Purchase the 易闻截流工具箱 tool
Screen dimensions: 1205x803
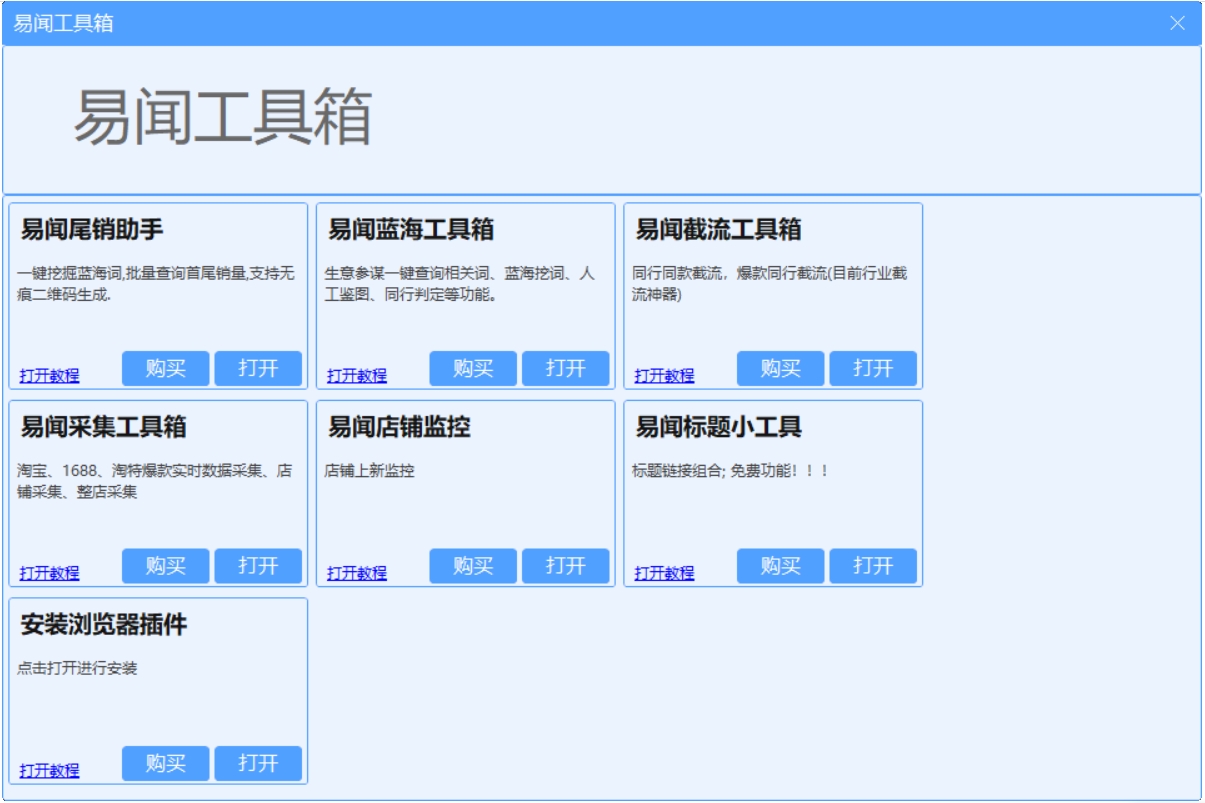pos(781,368)
